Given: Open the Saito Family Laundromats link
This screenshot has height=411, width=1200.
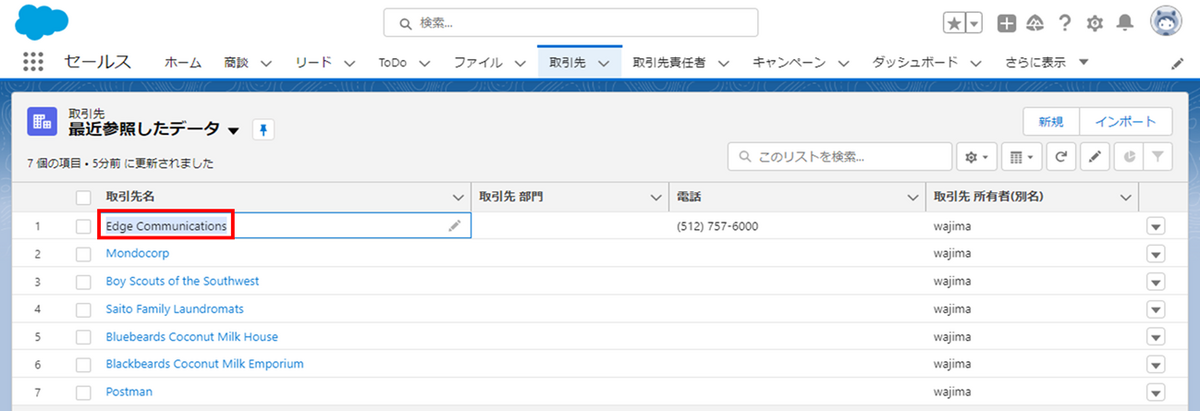Looking at the screenshot, I should tap(175, 309).
